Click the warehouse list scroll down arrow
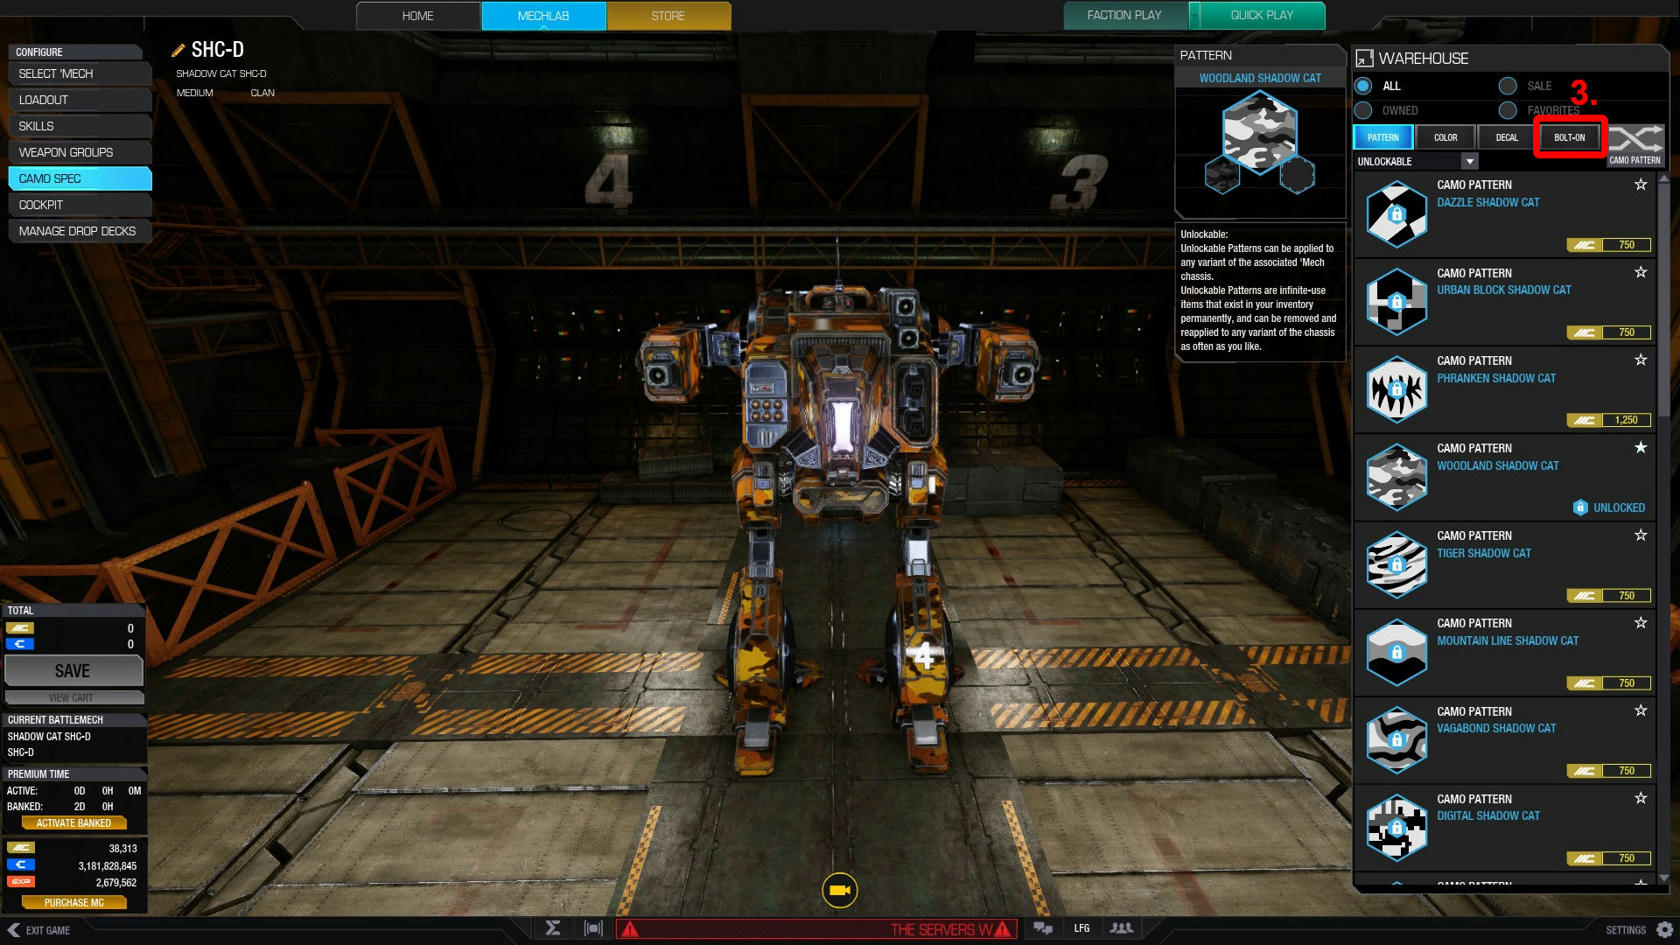 (x=1664, y=878)
